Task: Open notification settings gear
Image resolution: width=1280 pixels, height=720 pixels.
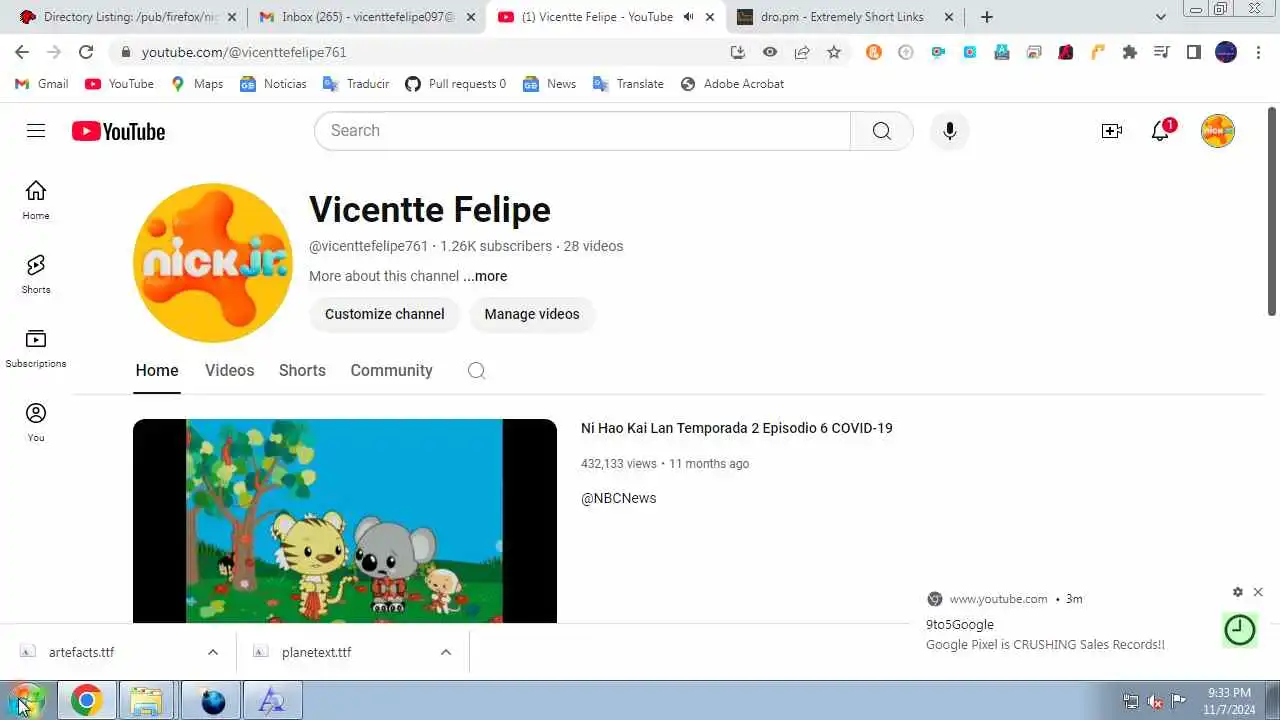Action: tap(1238, 592)
